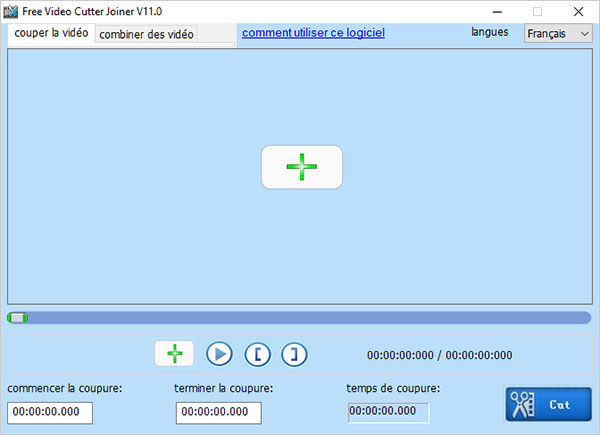Expand the Français language dropdown
600x435 pixels.
pyautogui.click(x=558, y=34)
